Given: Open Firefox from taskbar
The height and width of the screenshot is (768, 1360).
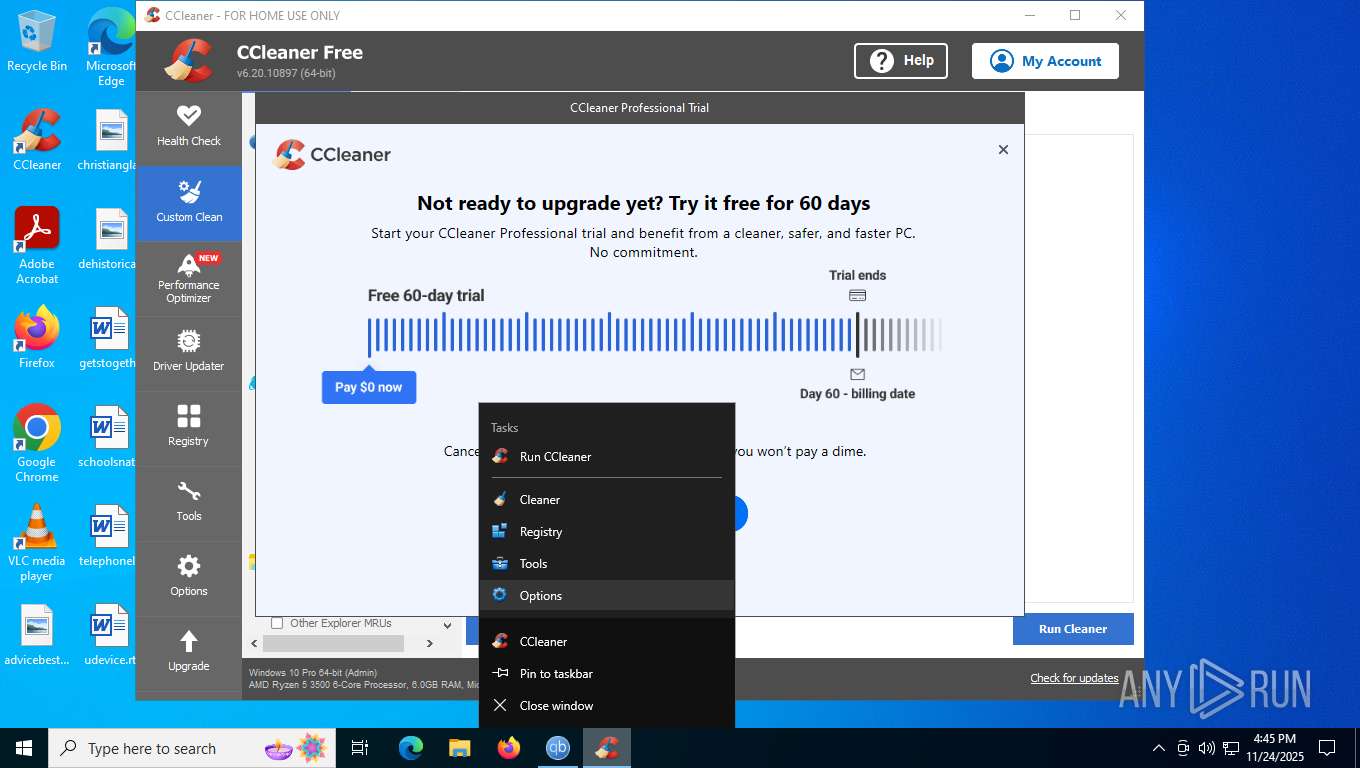Looking at the screenshot, I should 508,748.
